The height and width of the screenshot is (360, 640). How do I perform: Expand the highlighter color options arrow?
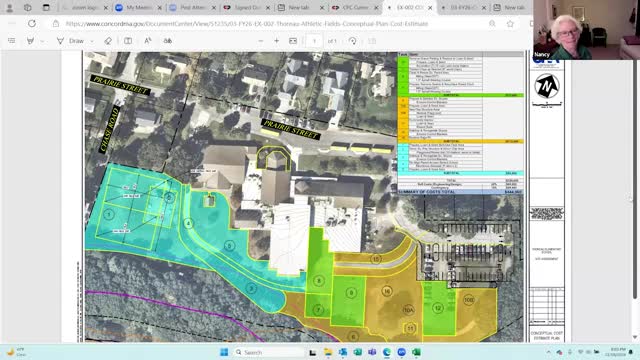(42, 41)
